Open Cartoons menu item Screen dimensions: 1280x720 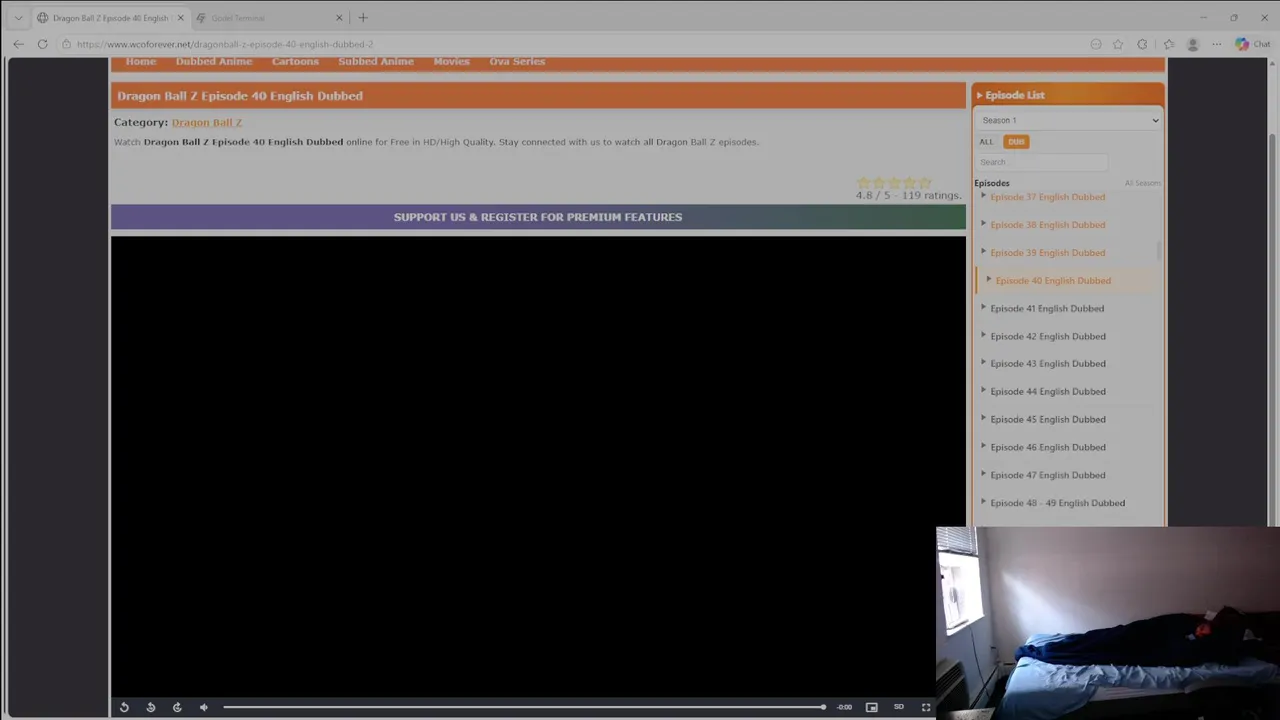(x=295, y=62)
